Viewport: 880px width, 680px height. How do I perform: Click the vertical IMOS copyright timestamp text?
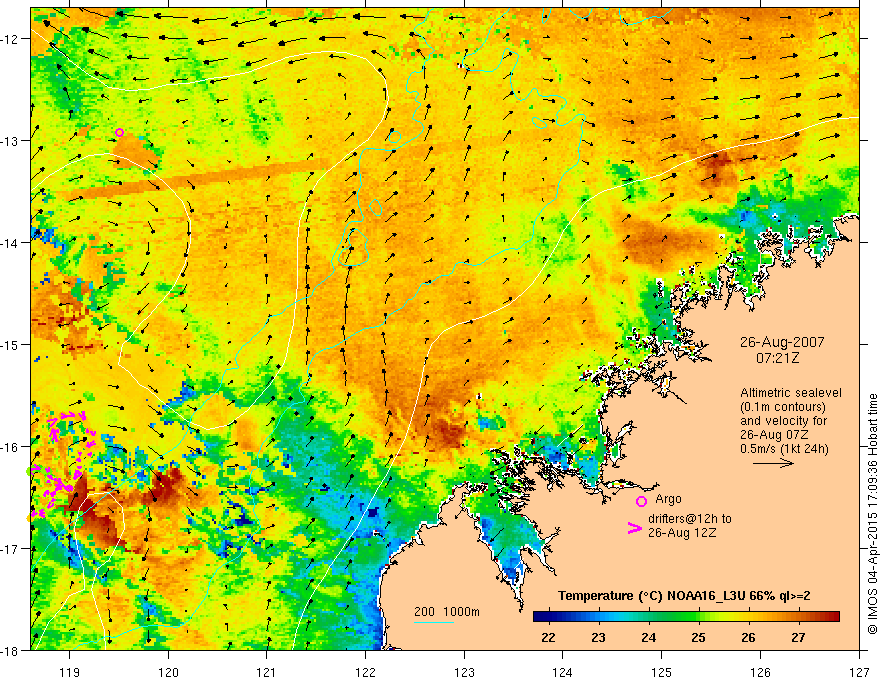(x=872, y=514)
